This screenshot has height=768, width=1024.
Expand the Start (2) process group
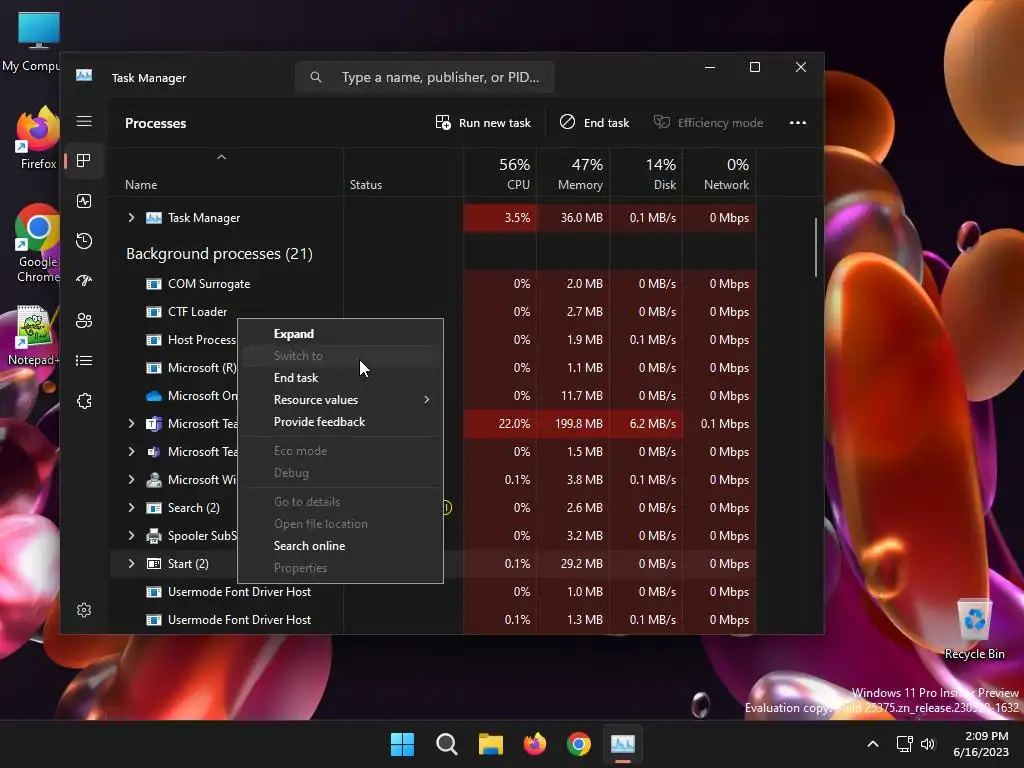click(131, 564)
